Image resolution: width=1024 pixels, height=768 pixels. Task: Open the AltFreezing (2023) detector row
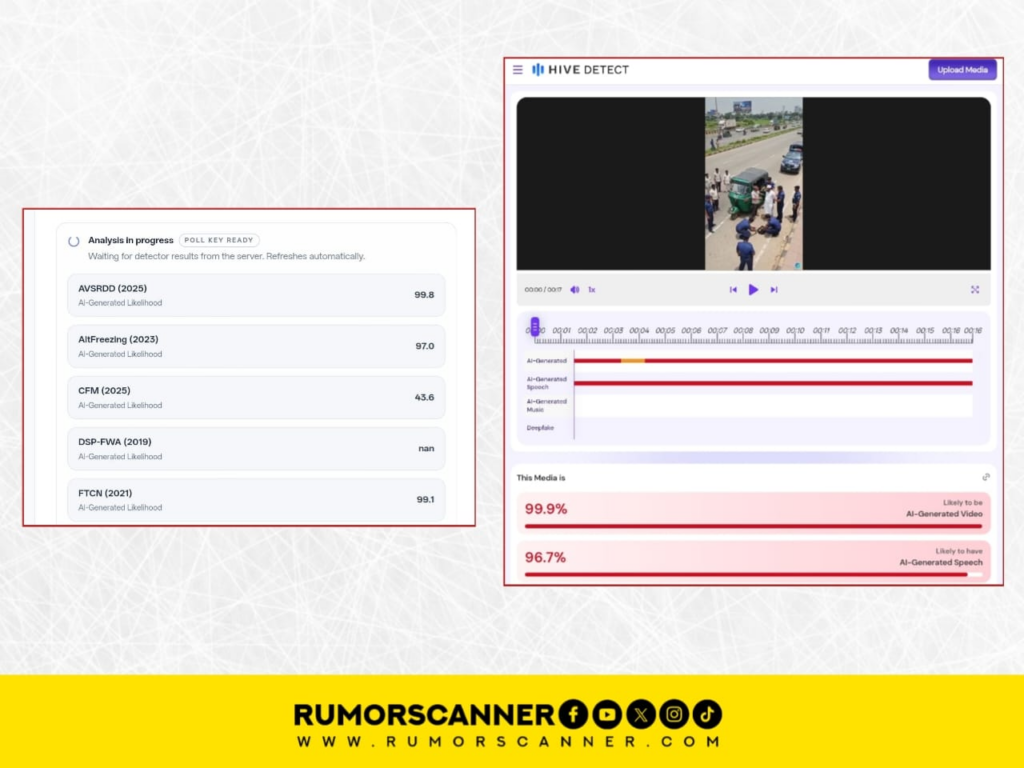256,346
